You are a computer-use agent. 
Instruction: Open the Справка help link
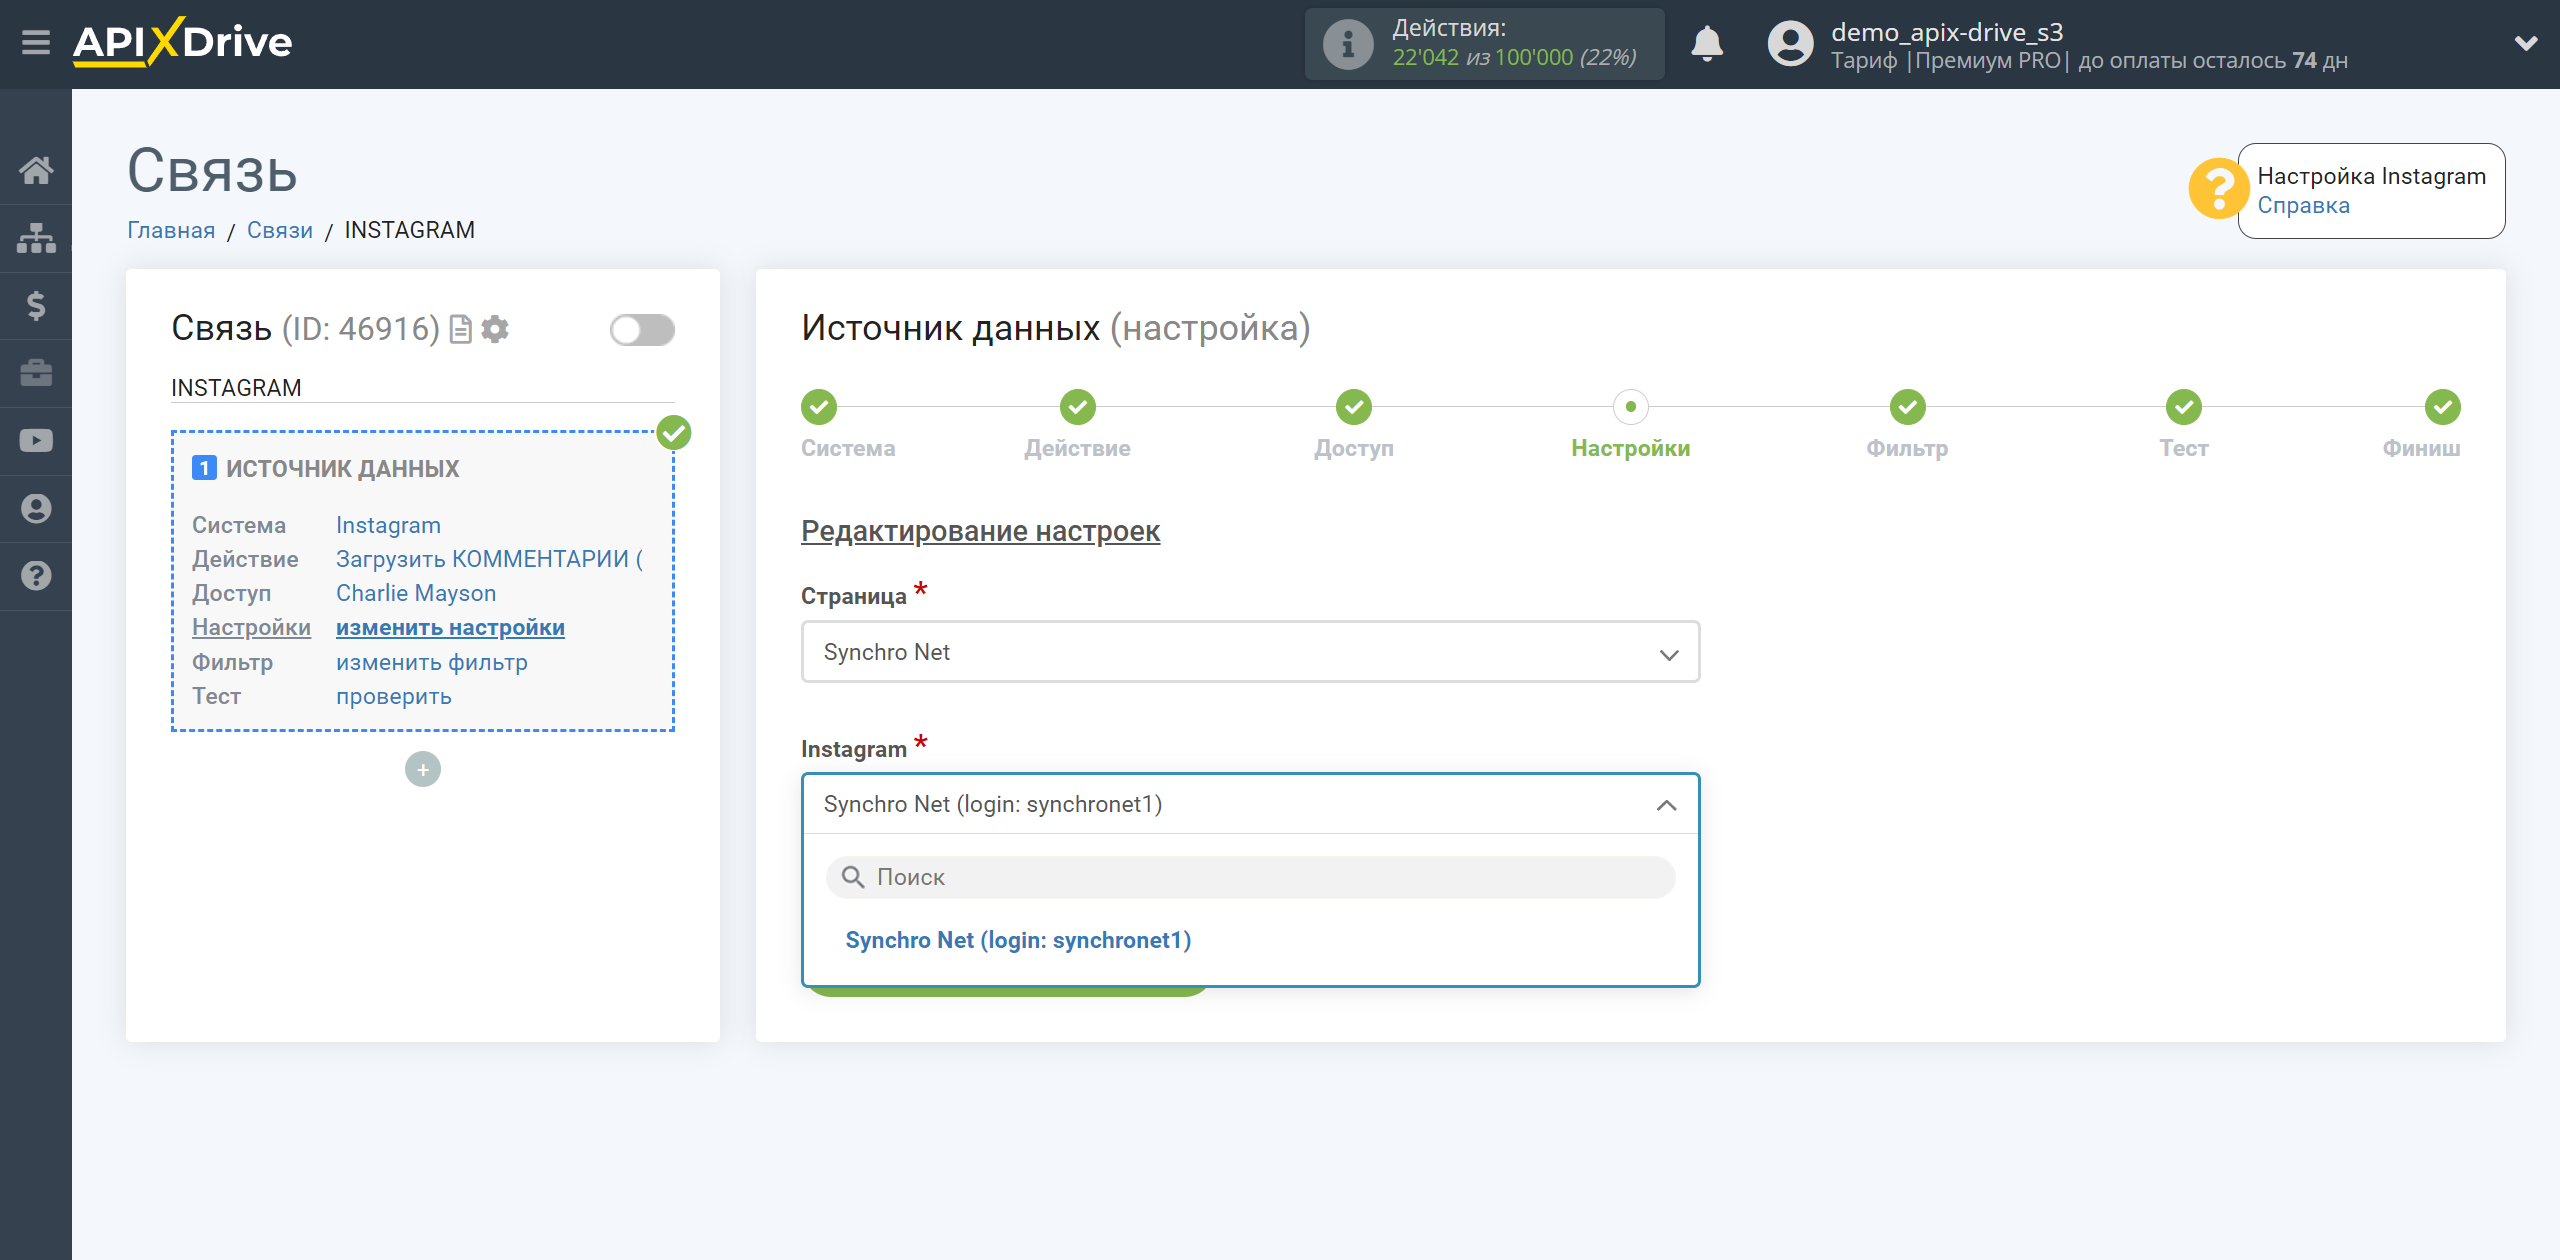[2303, 205]
